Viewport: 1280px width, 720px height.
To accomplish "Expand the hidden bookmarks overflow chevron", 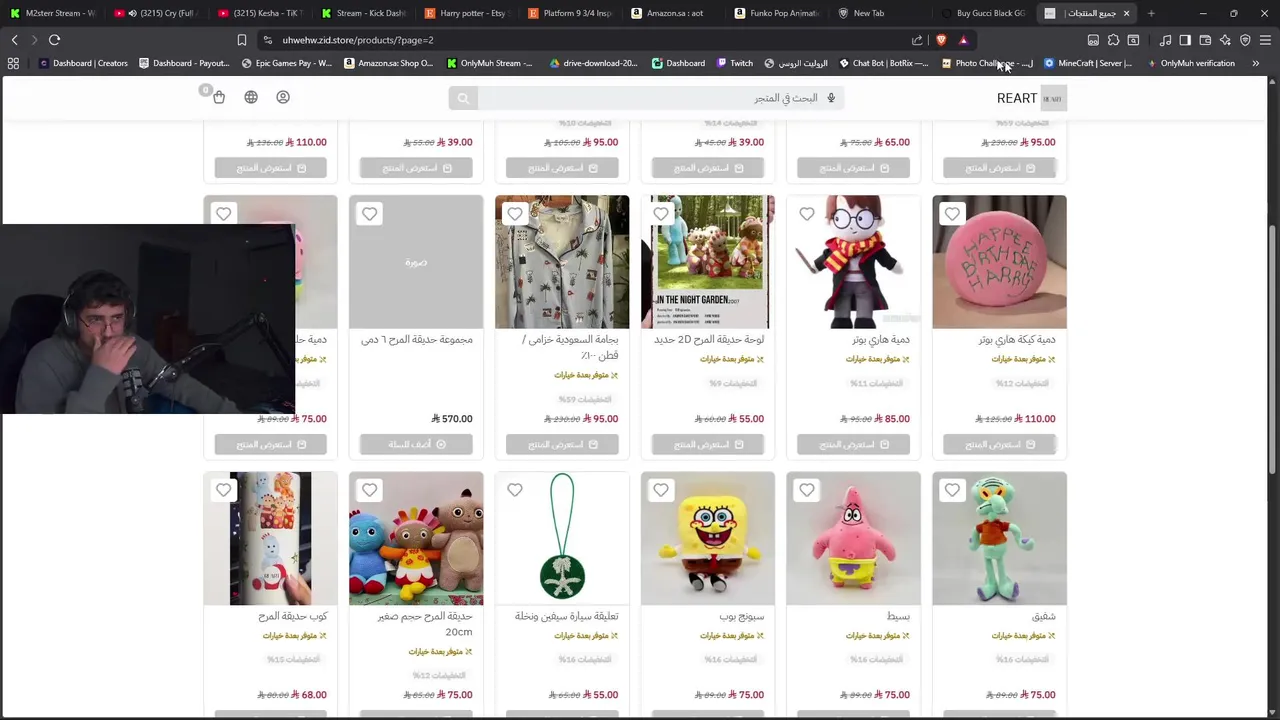I will (x=1255, y=63).
